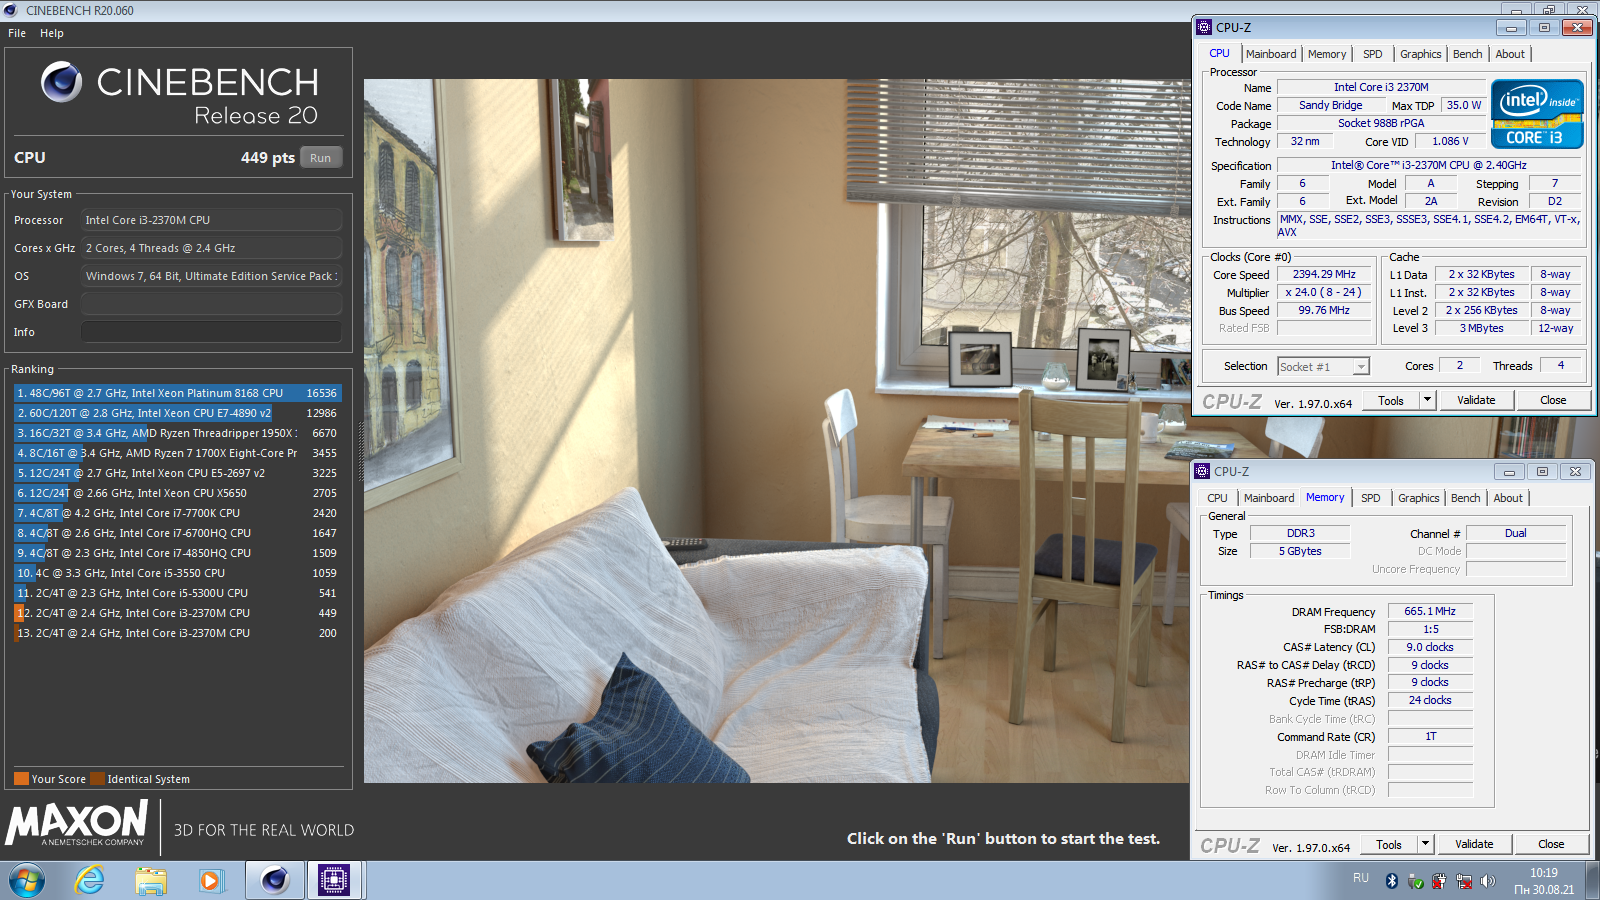The image size is (1600, 900).
Task: Click the rendered room scene image
Action: (x=777, y=431)
